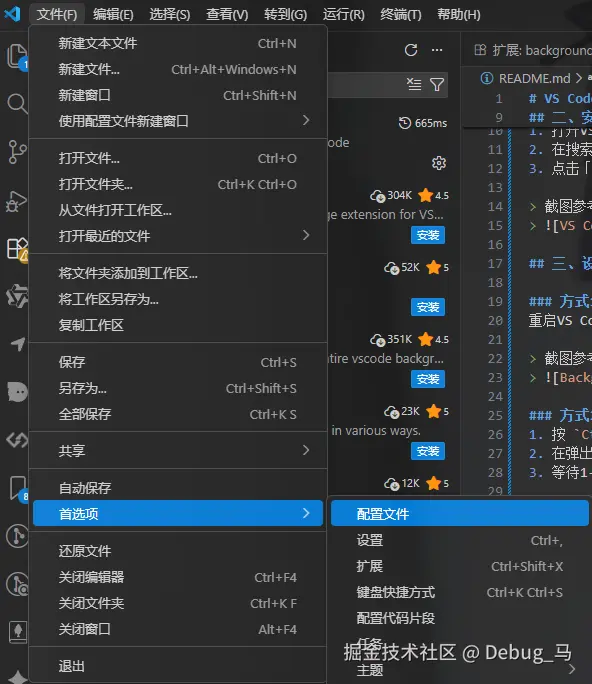Open the bookmark icon in activity bar
Image resolution: width=592 pixels, height=684 pixels.
[x=17, y=488]
